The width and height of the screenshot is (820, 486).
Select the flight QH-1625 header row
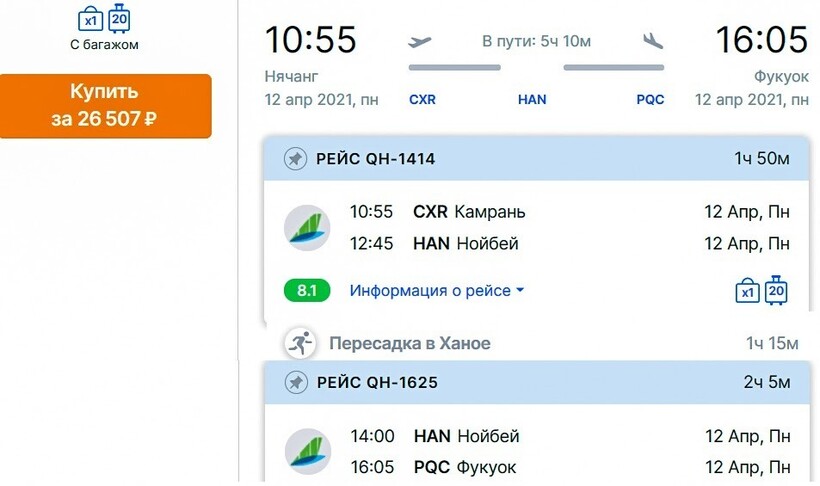pyautogui.click(x=535, y=383)
